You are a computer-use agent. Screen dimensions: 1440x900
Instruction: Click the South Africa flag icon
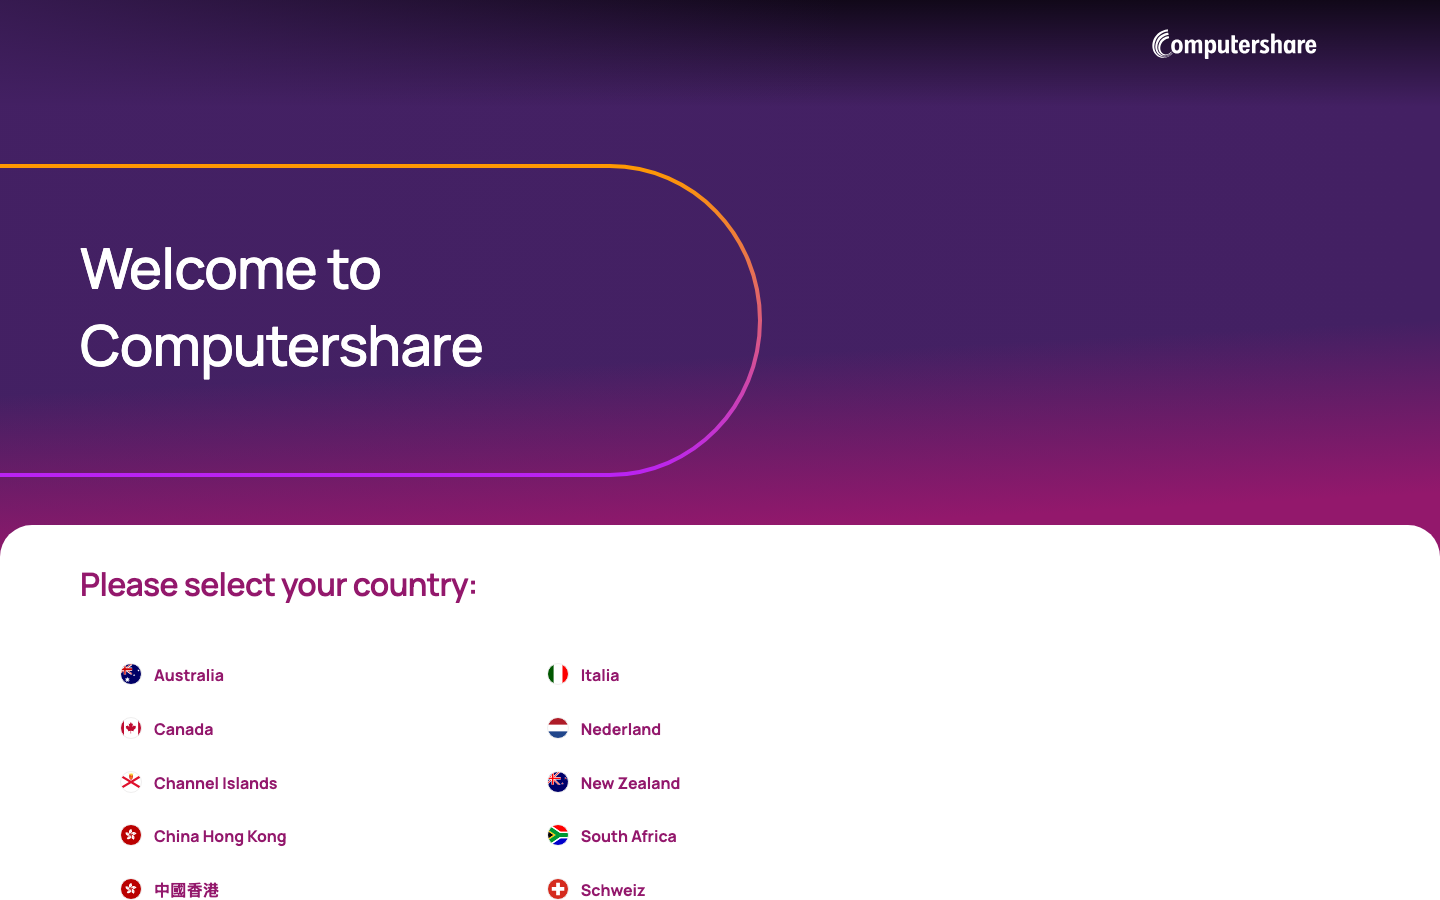coord(558,835)
